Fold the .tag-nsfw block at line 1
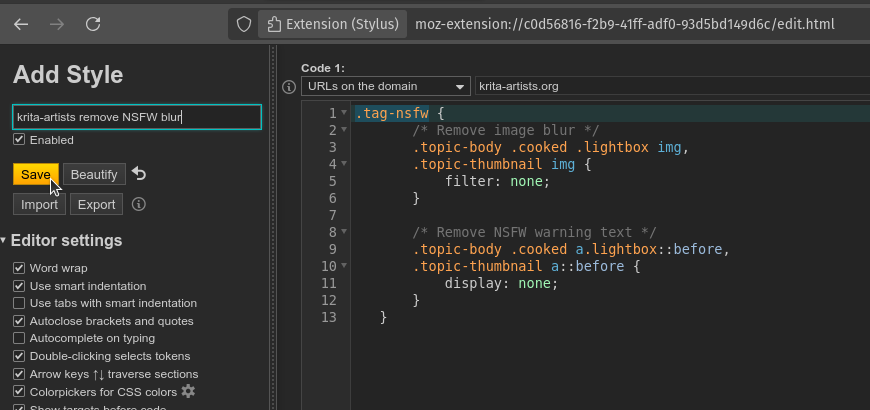 click(x=344, y=113)
